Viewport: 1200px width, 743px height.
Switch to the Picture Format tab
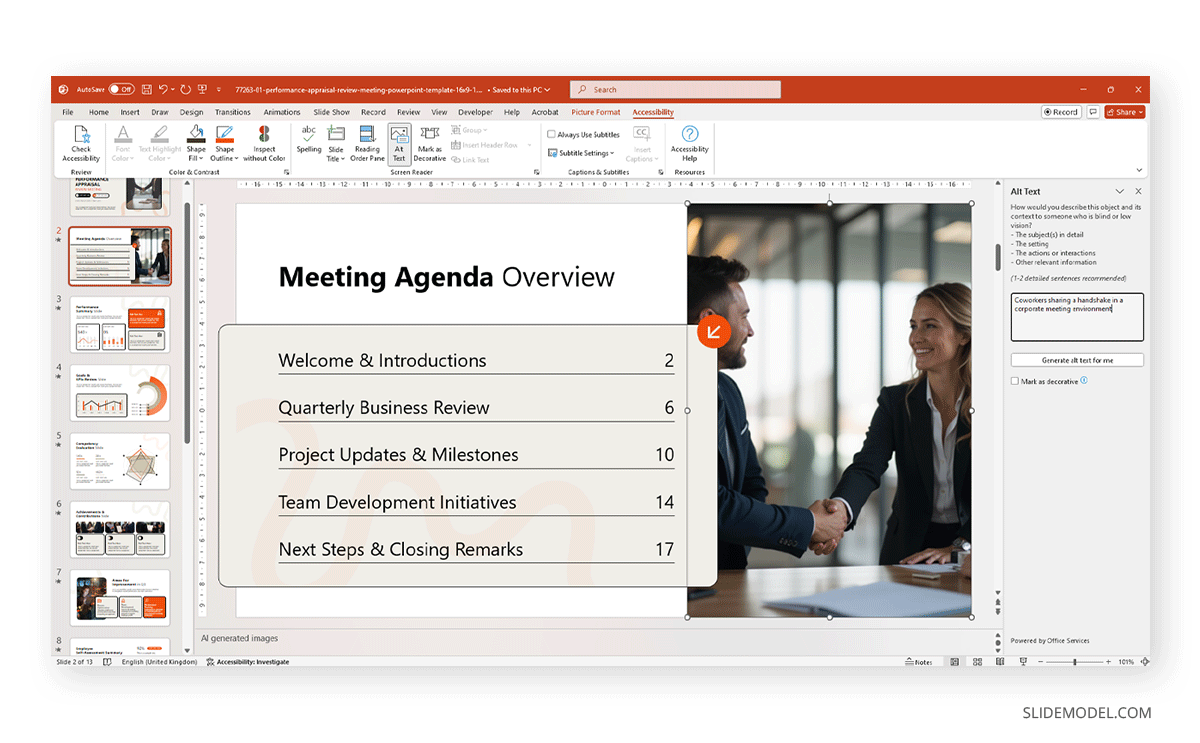tap(595, 112)
